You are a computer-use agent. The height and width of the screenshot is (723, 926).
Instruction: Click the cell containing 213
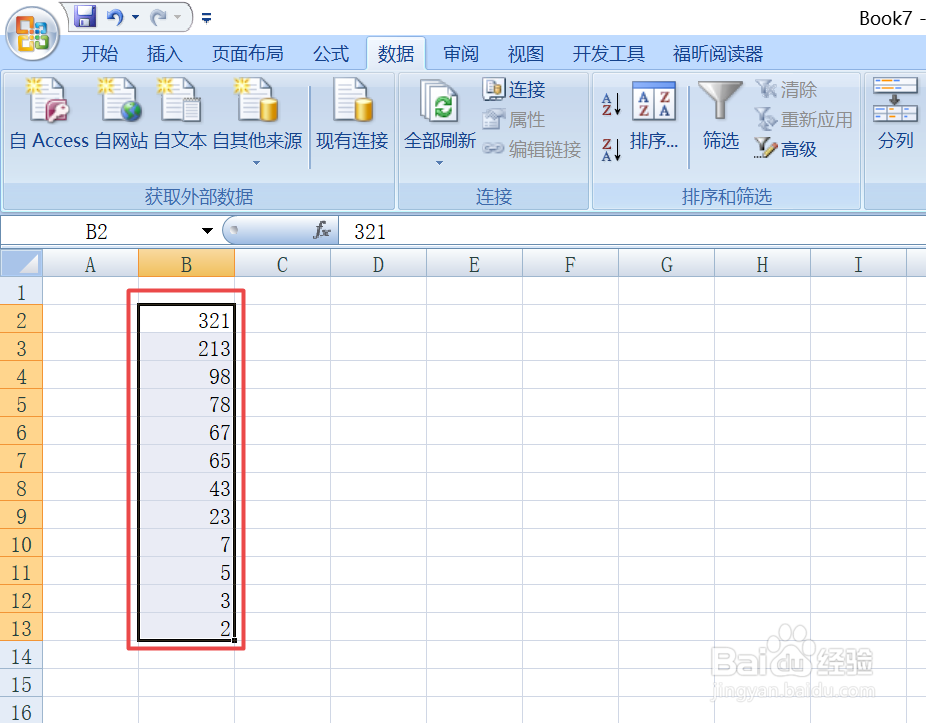[187, 348]
